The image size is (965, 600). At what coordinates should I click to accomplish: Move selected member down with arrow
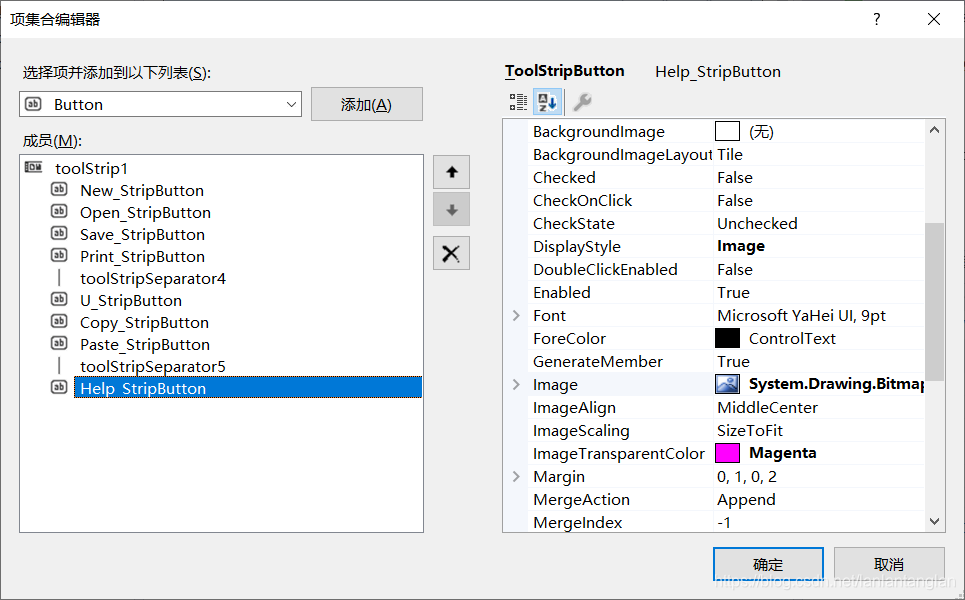451,209
